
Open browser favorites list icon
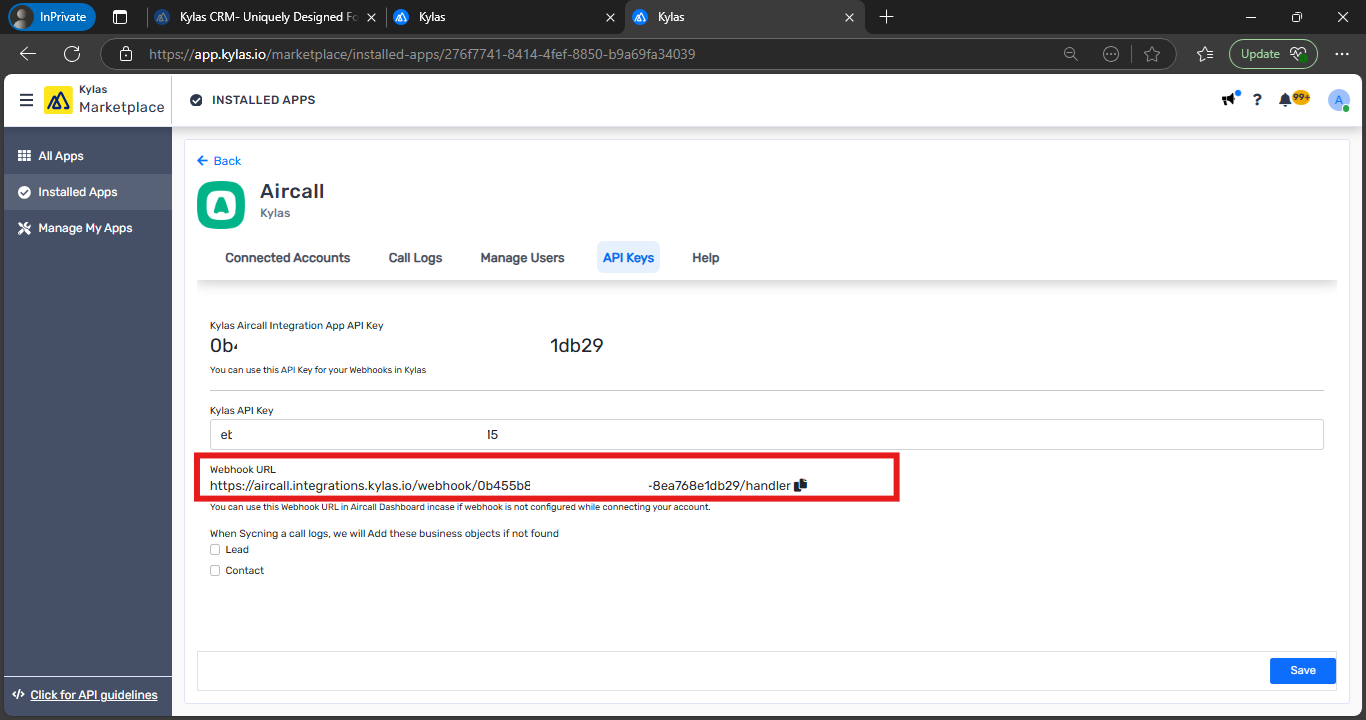[1204, 54]
